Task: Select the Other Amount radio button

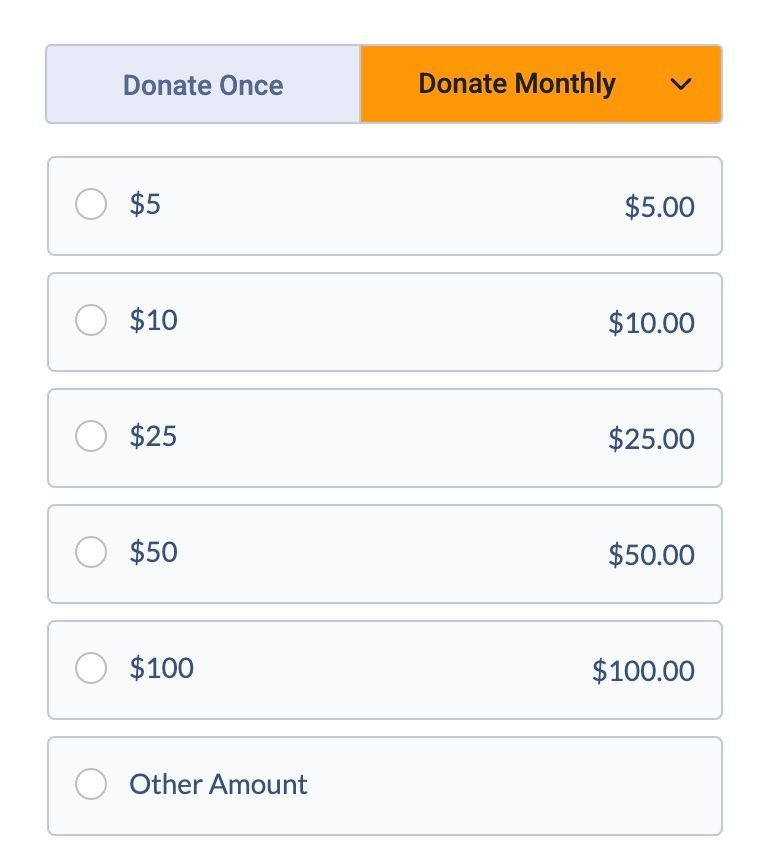Action: click(x=91, y=785)
